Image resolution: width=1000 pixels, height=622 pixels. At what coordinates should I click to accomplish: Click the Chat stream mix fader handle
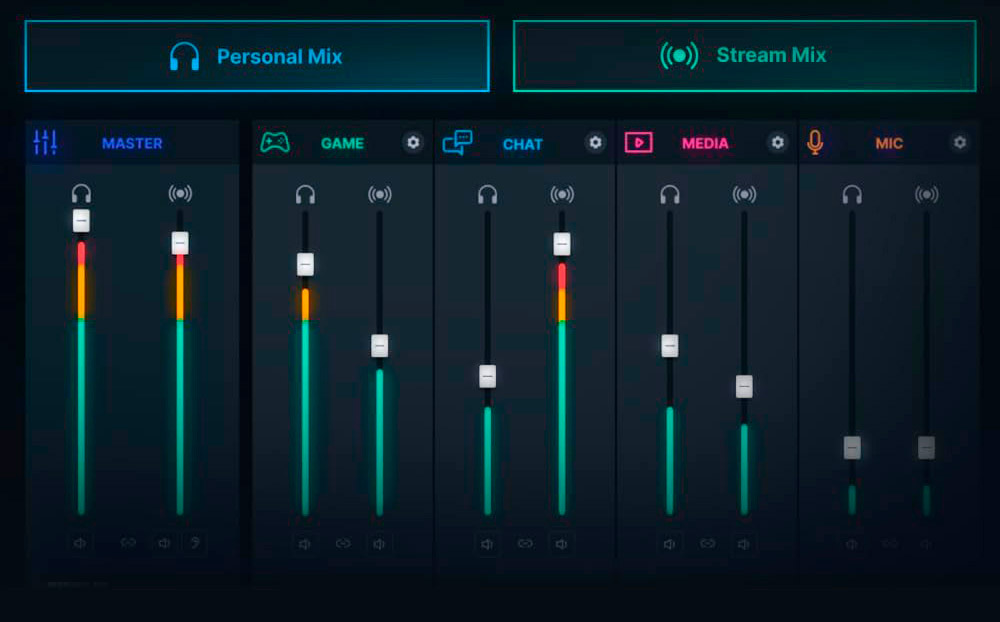(x=562, y=244)
